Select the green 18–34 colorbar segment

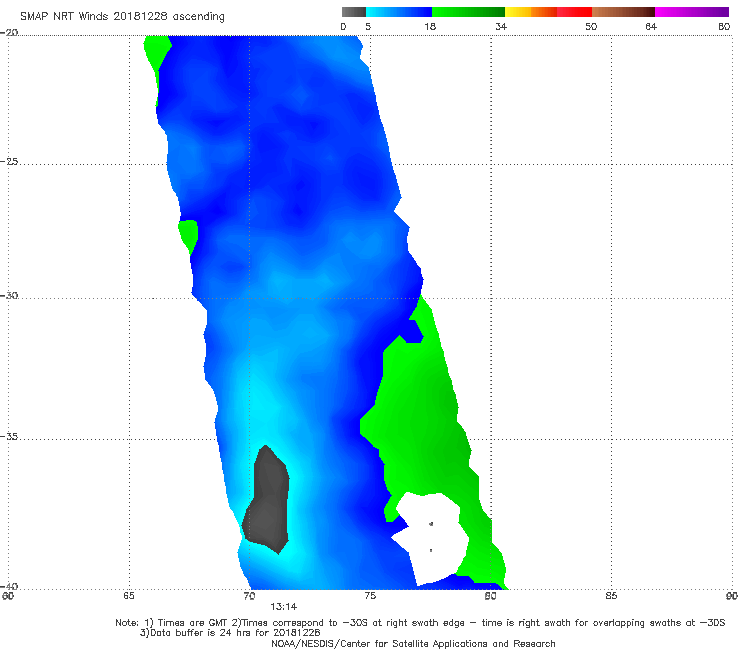469,12
